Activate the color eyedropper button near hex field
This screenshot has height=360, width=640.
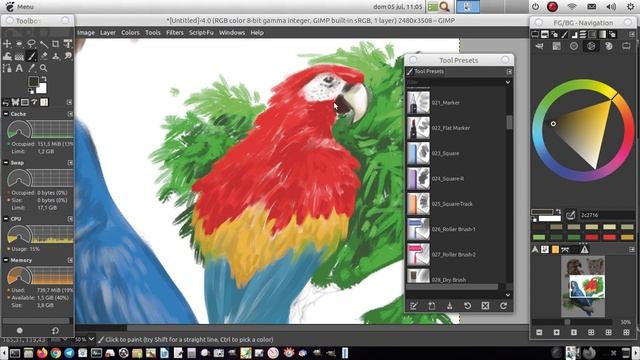click(570, 215)
